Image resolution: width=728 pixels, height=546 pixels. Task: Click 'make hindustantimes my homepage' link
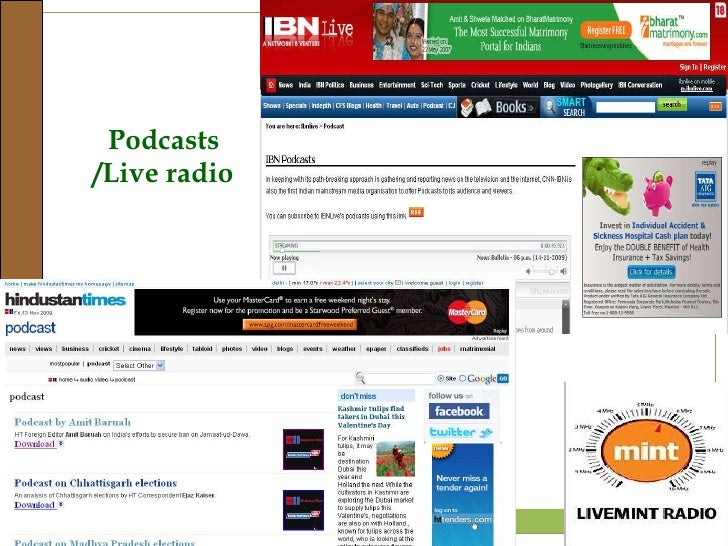pyautogui.click(x=67, y=284)
